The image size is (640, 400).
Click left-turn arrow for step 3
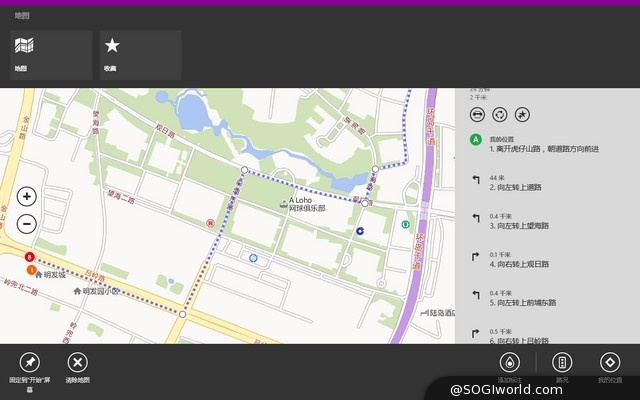[x=476, y=218]
